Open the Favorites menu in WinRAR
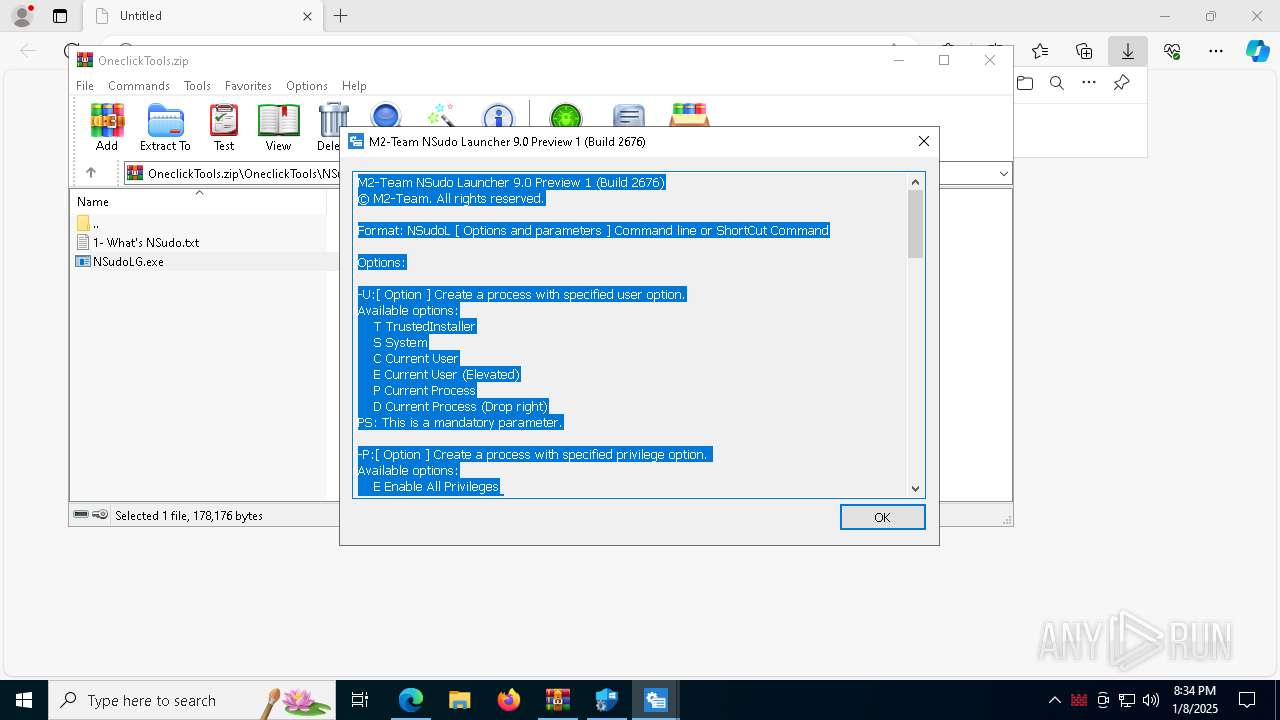 248,86
